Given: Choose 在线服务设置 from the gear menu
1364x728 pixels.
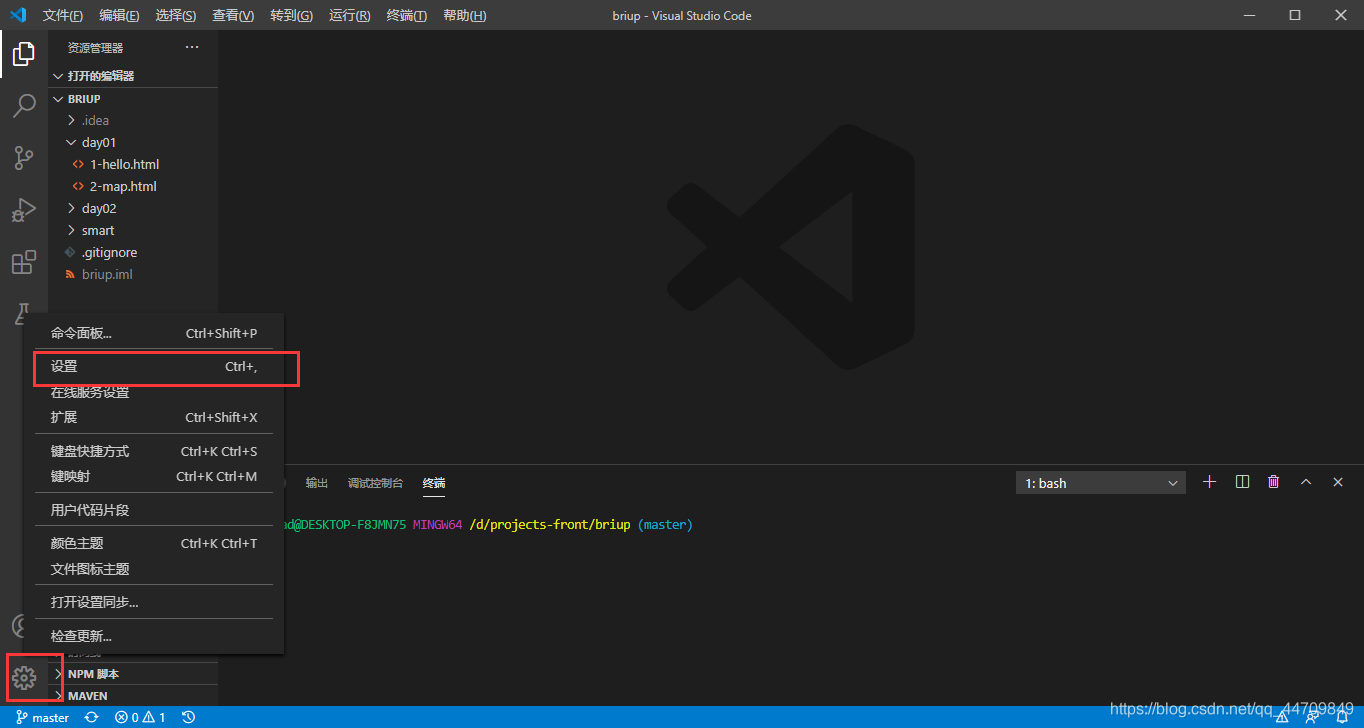Looking at the screenshot, I should pos(154,392).
